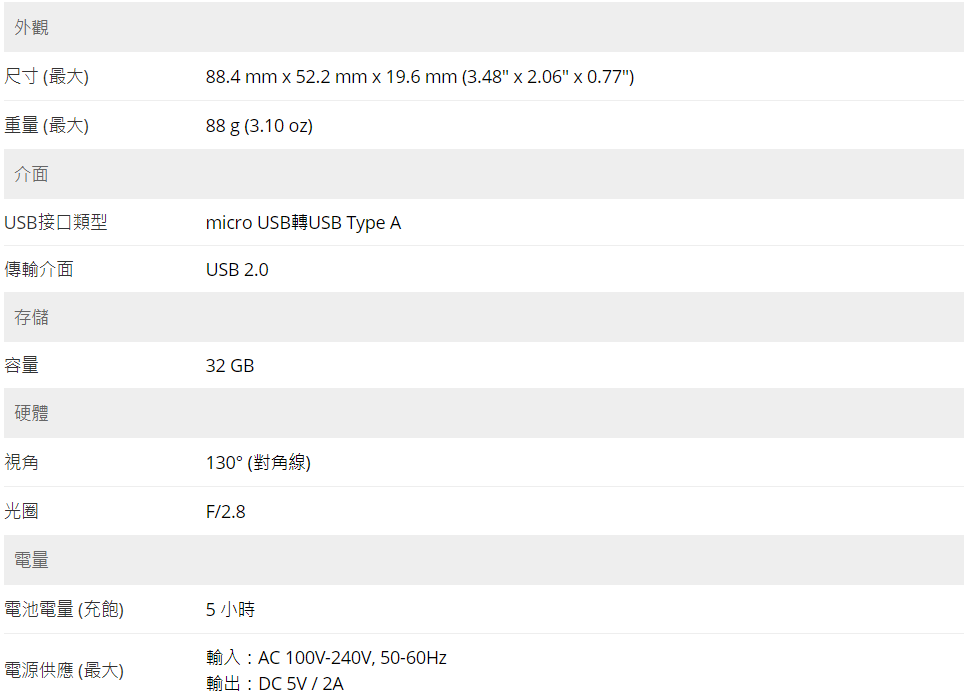Select the 視角 label
The width and height of the screenshot is (965, 699).
click(22, 461)
